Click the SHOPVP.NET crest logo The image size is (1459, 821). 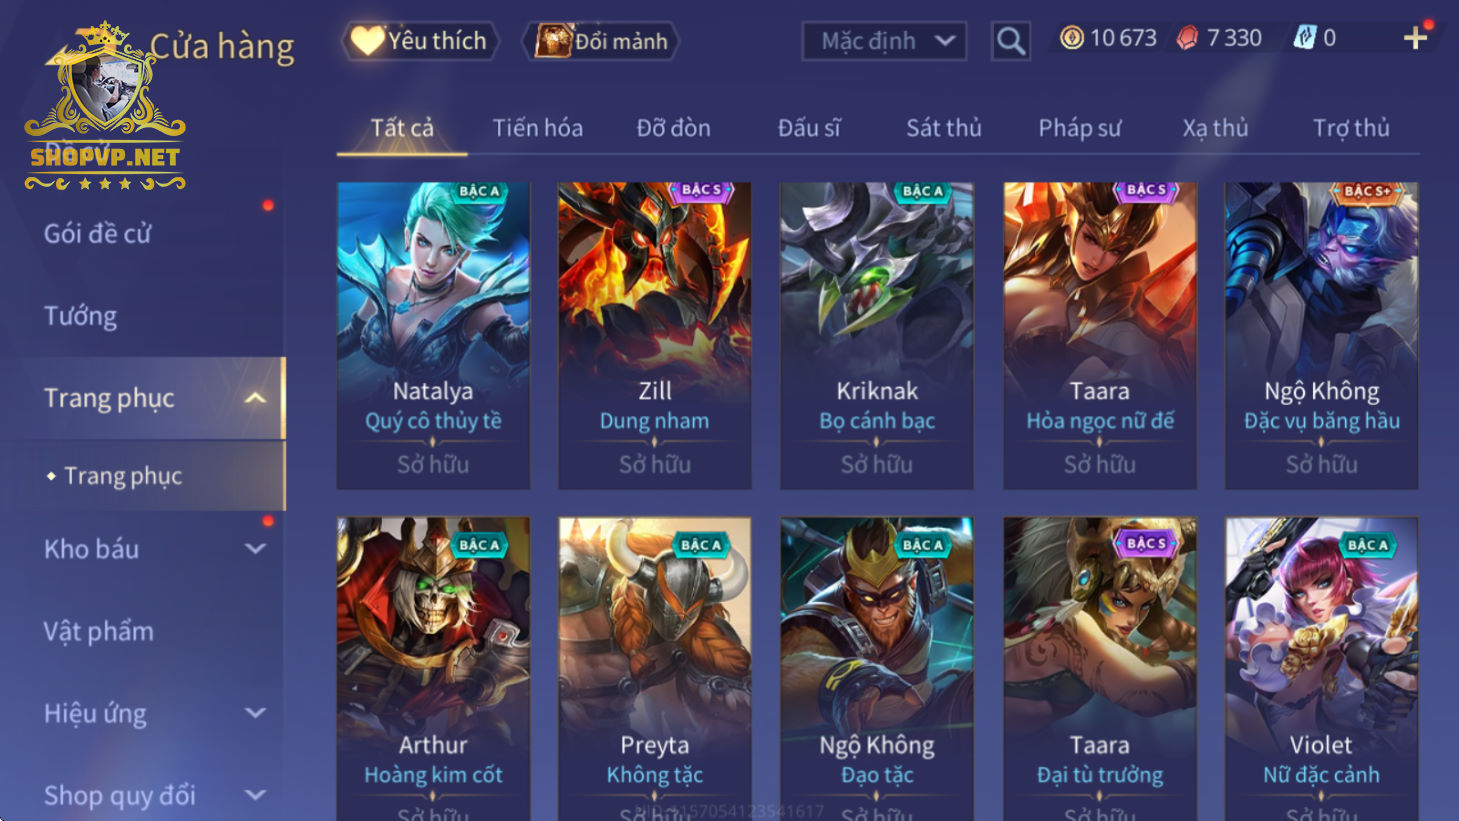coord(105,106)
